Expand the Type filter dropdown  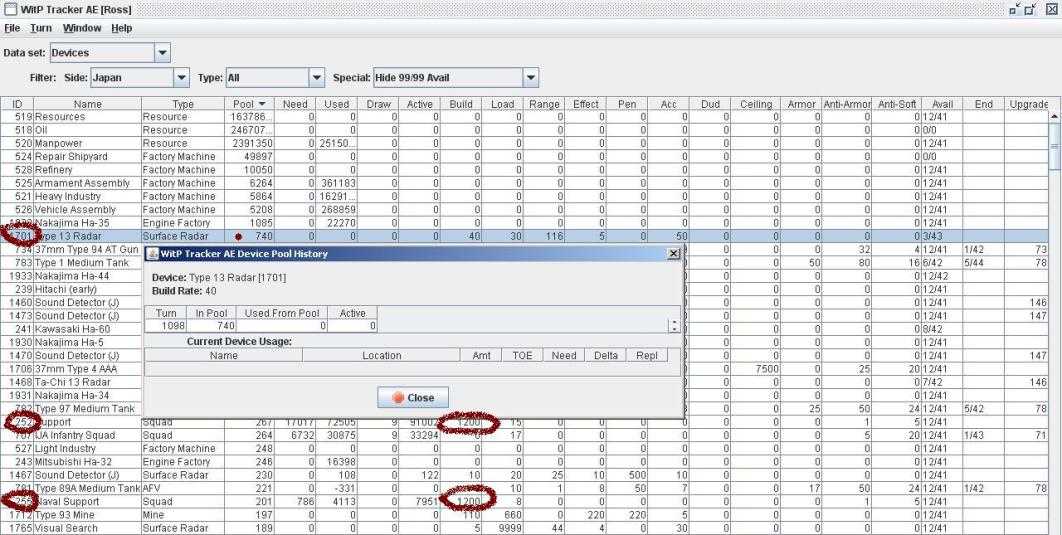coord(317,78)
